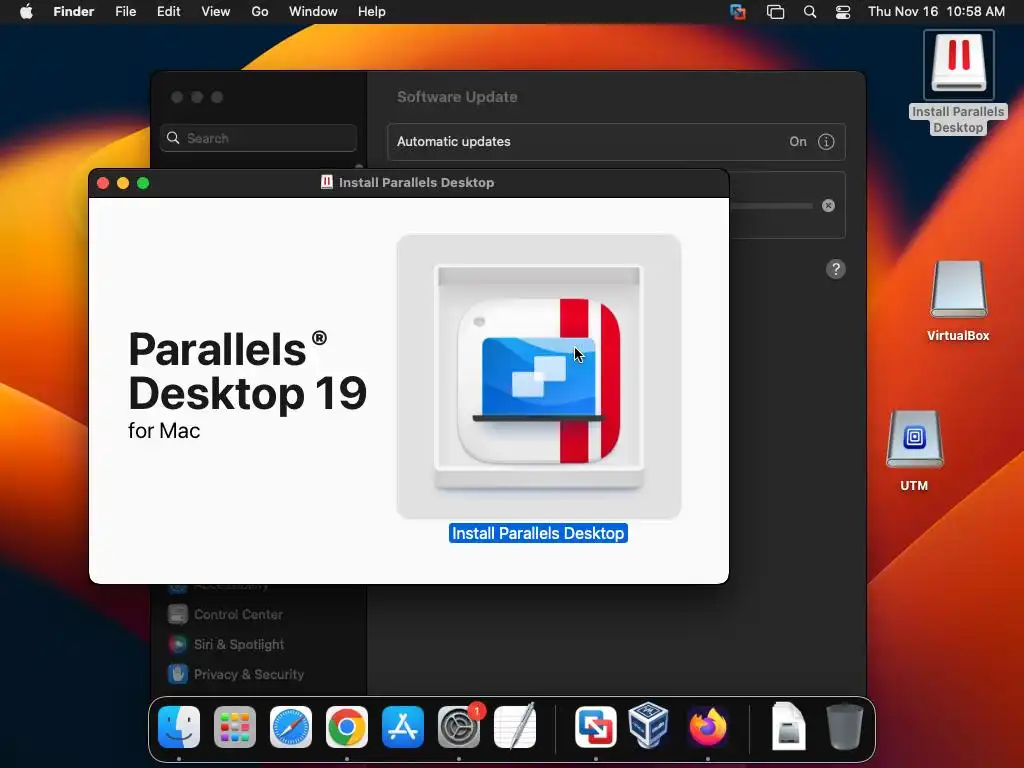Open the Go menu
1024x768 pixels.
tap(260, 12)
